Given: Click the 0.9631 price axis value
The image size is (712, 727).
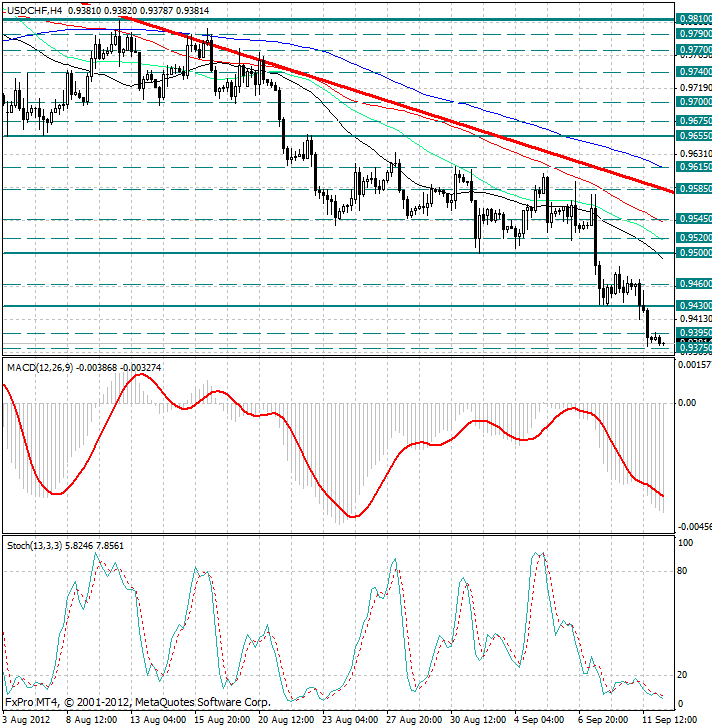Looking at the screenshot, I should tap(695, 153).
